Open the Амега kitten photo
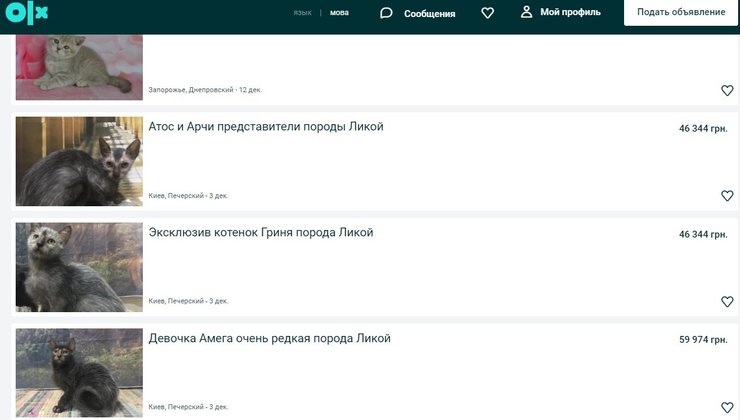740x420 pixels. 79,373
